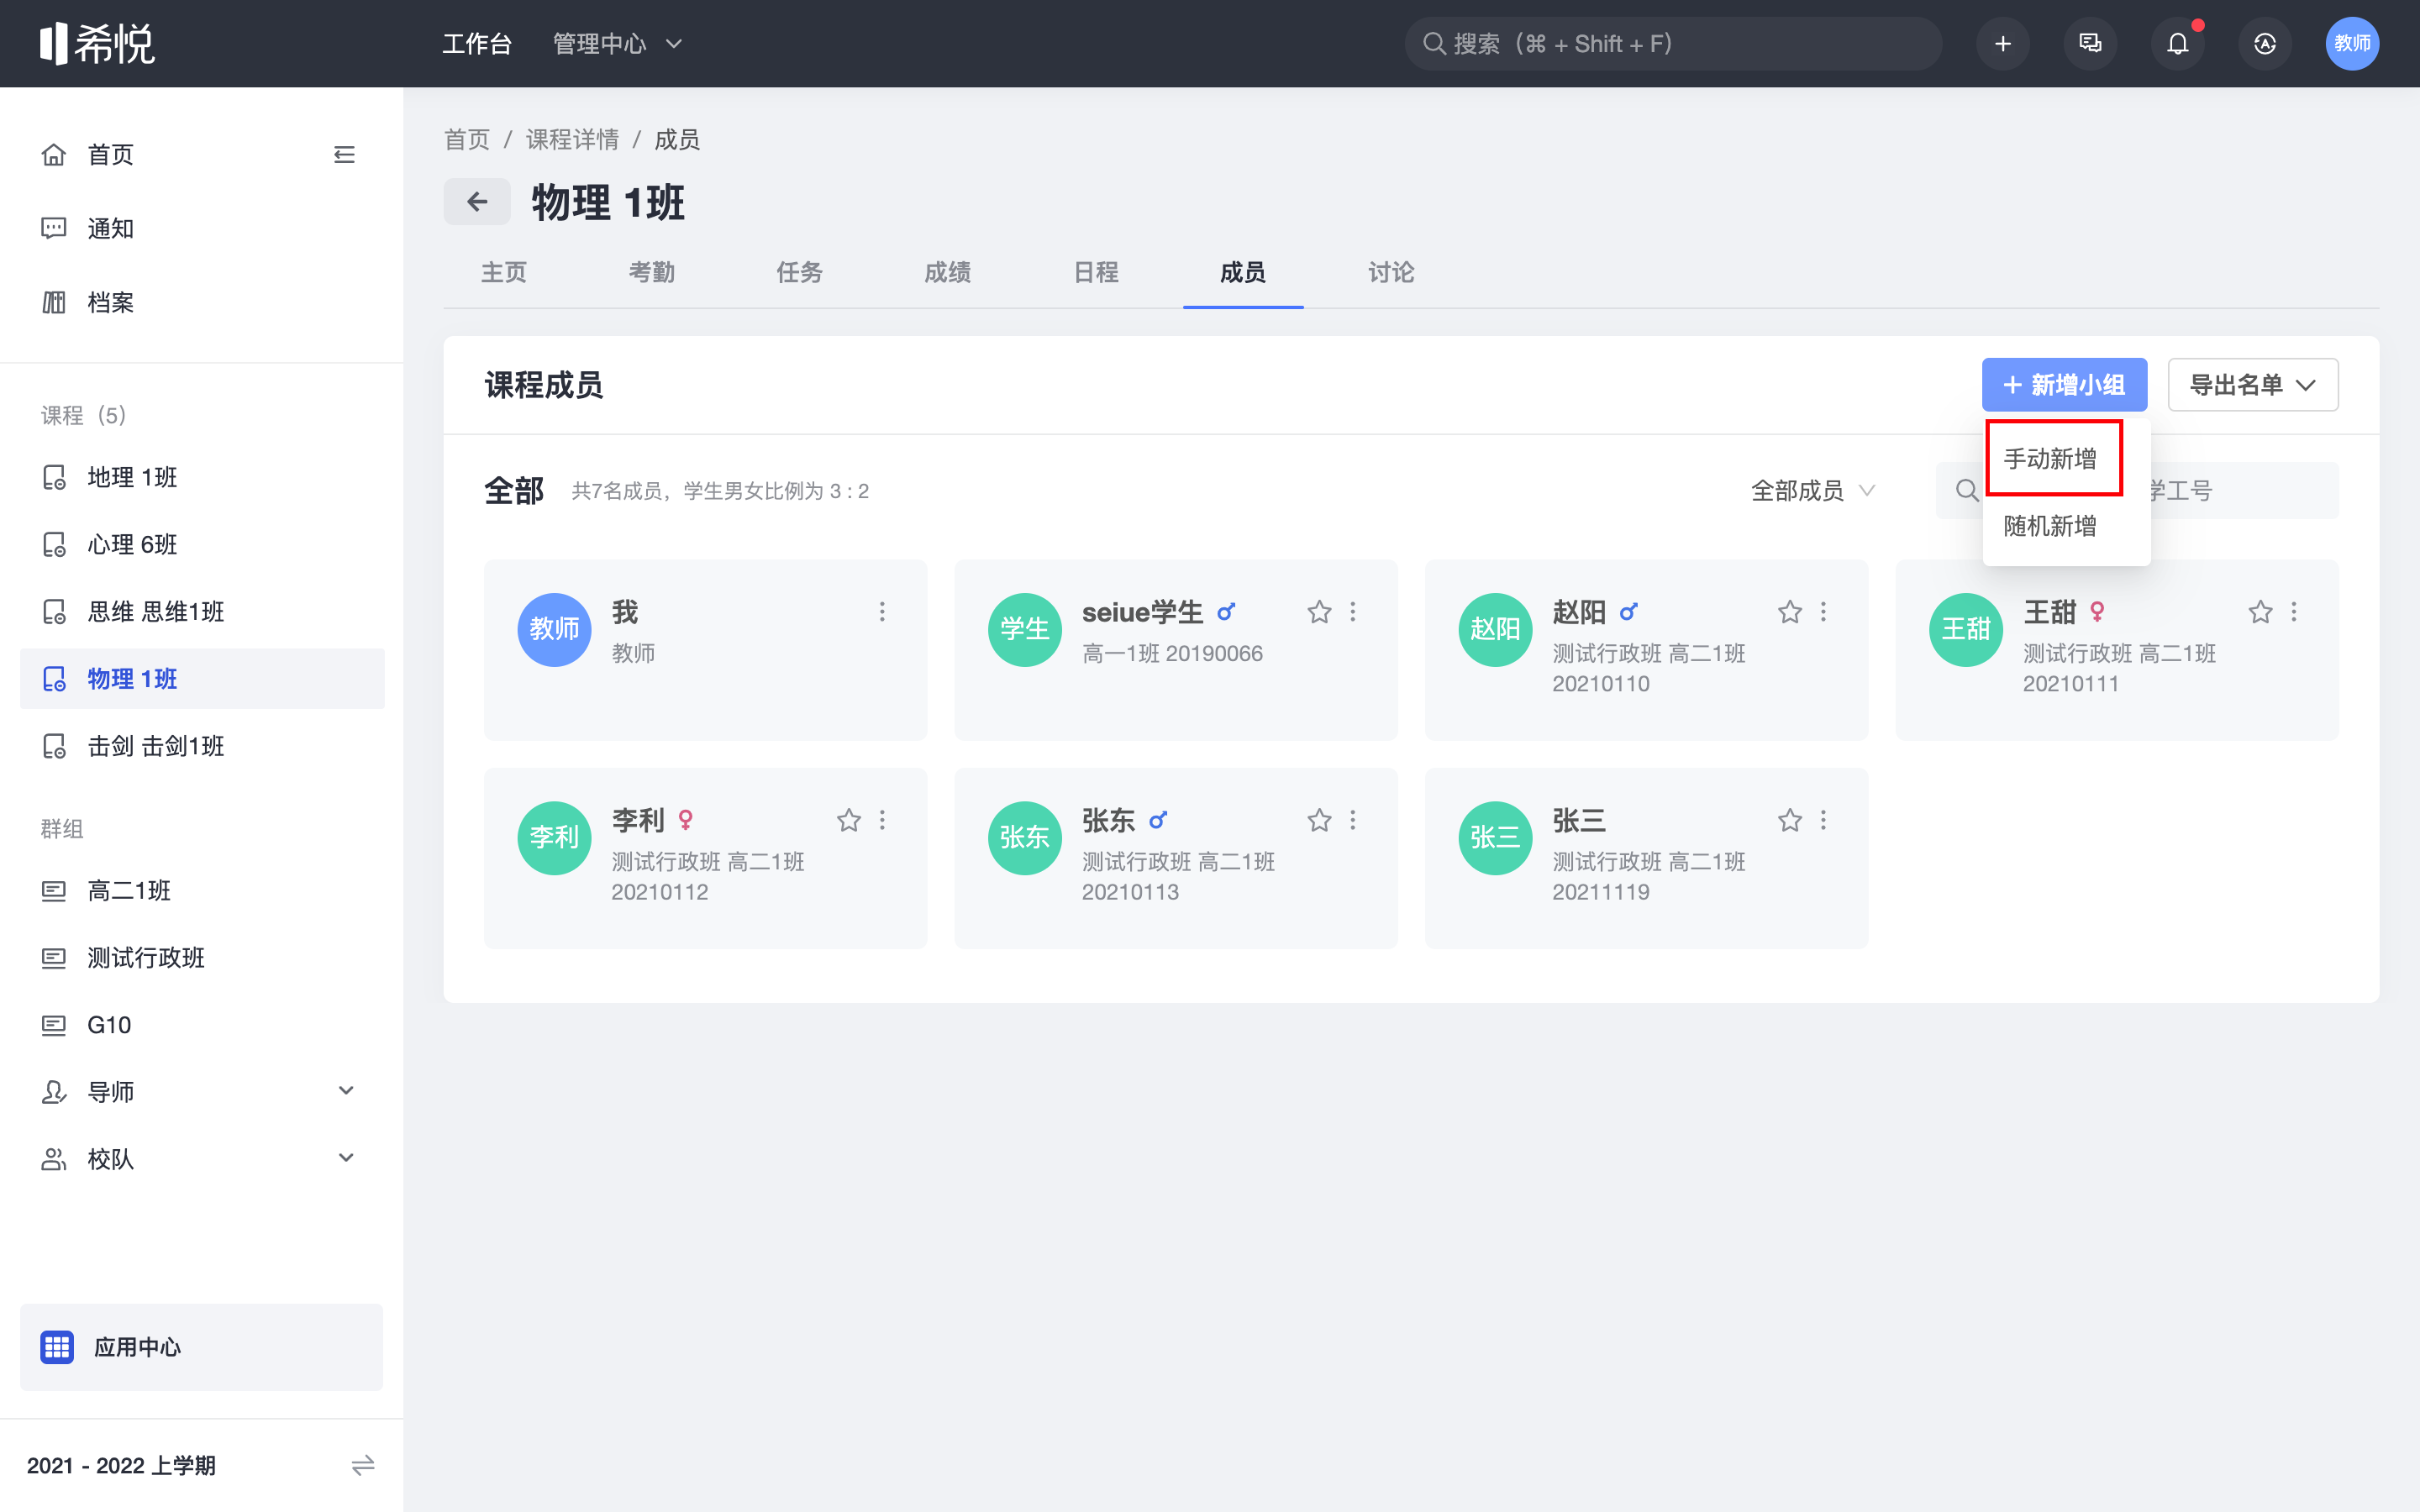The width and height of the screenshot is (2420, 1512).
Task: Select the 物理 1班 course in sidebar
Action: (x=202, y=679)
